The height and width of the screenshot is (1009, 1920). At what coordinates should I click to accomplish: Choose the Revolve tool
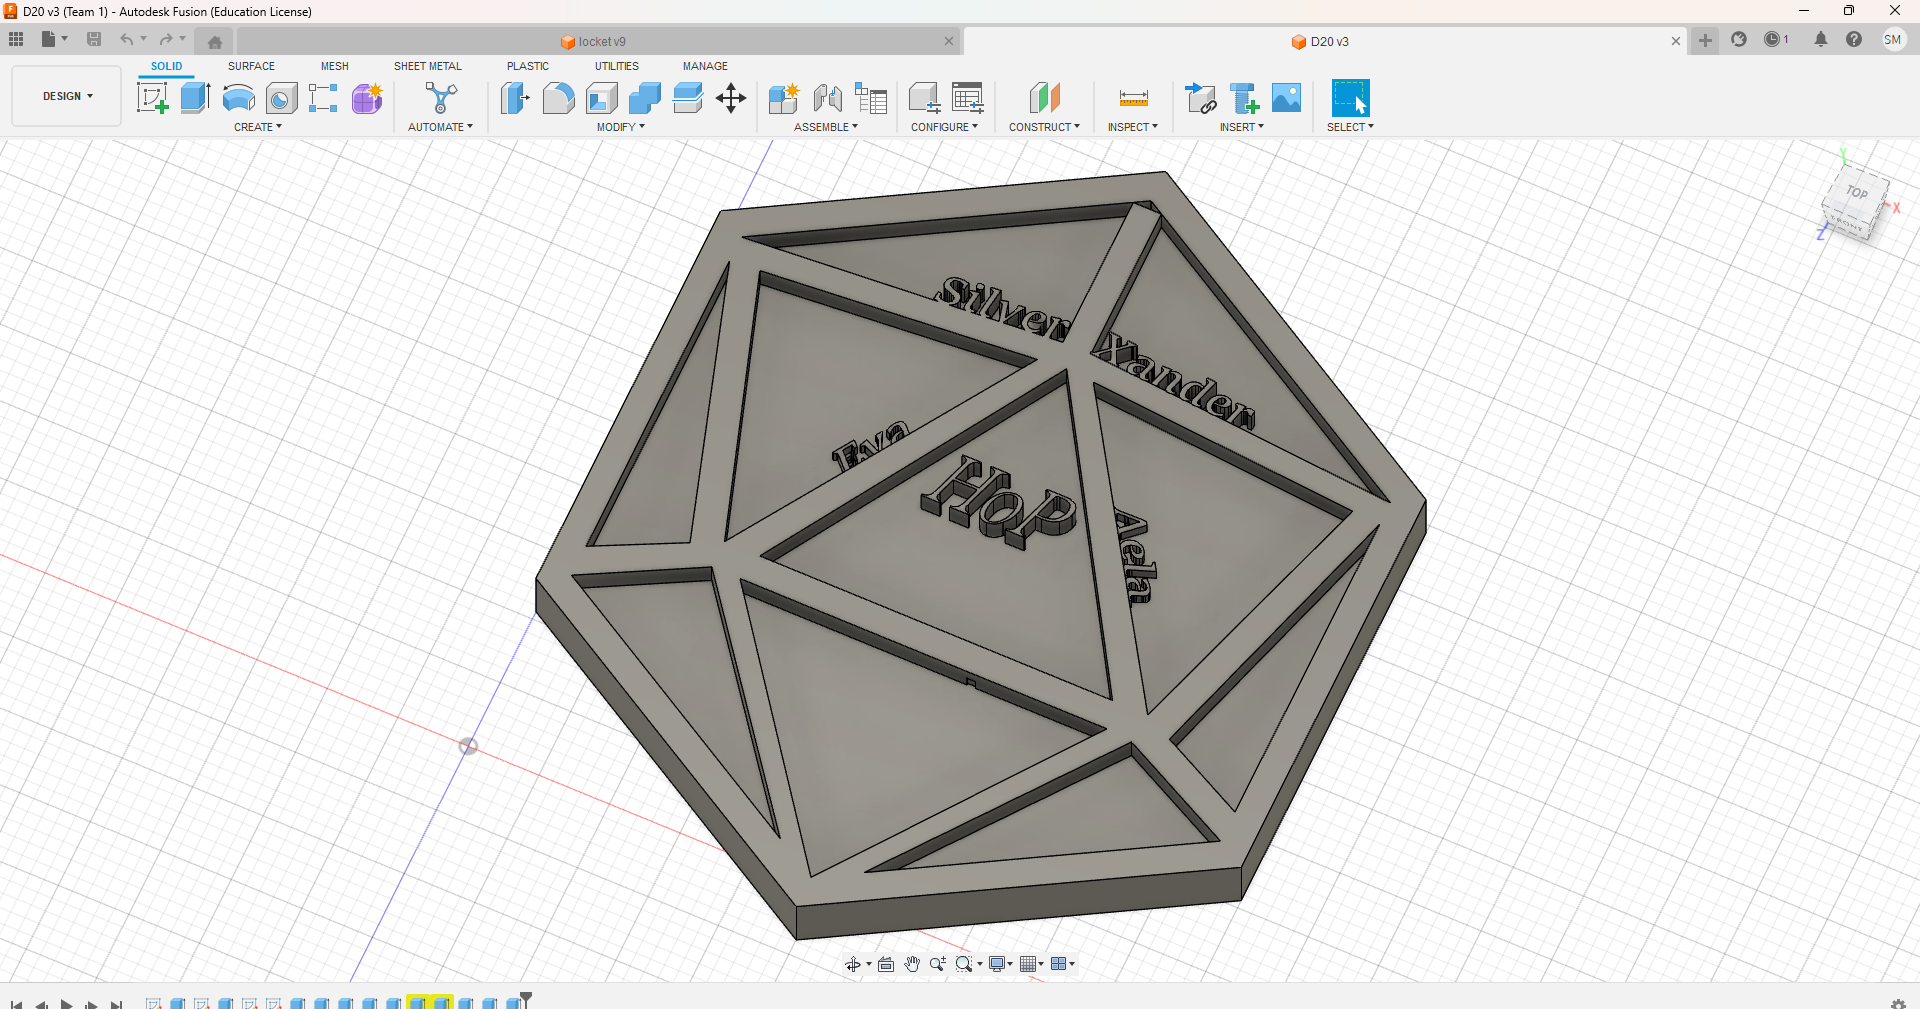click(x=238, y=98)
